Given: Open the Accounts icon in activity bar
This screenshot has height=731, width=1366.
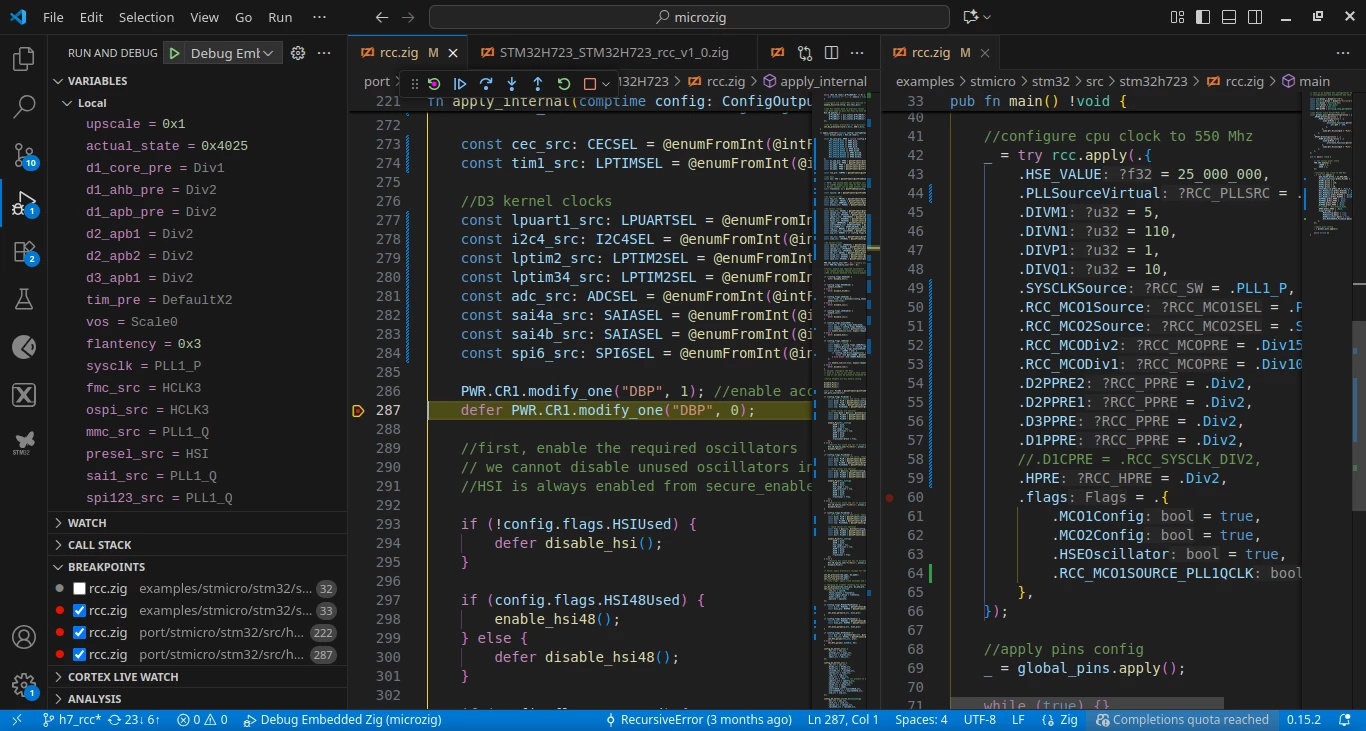Looking at the screenshot, I should point(24,637).
